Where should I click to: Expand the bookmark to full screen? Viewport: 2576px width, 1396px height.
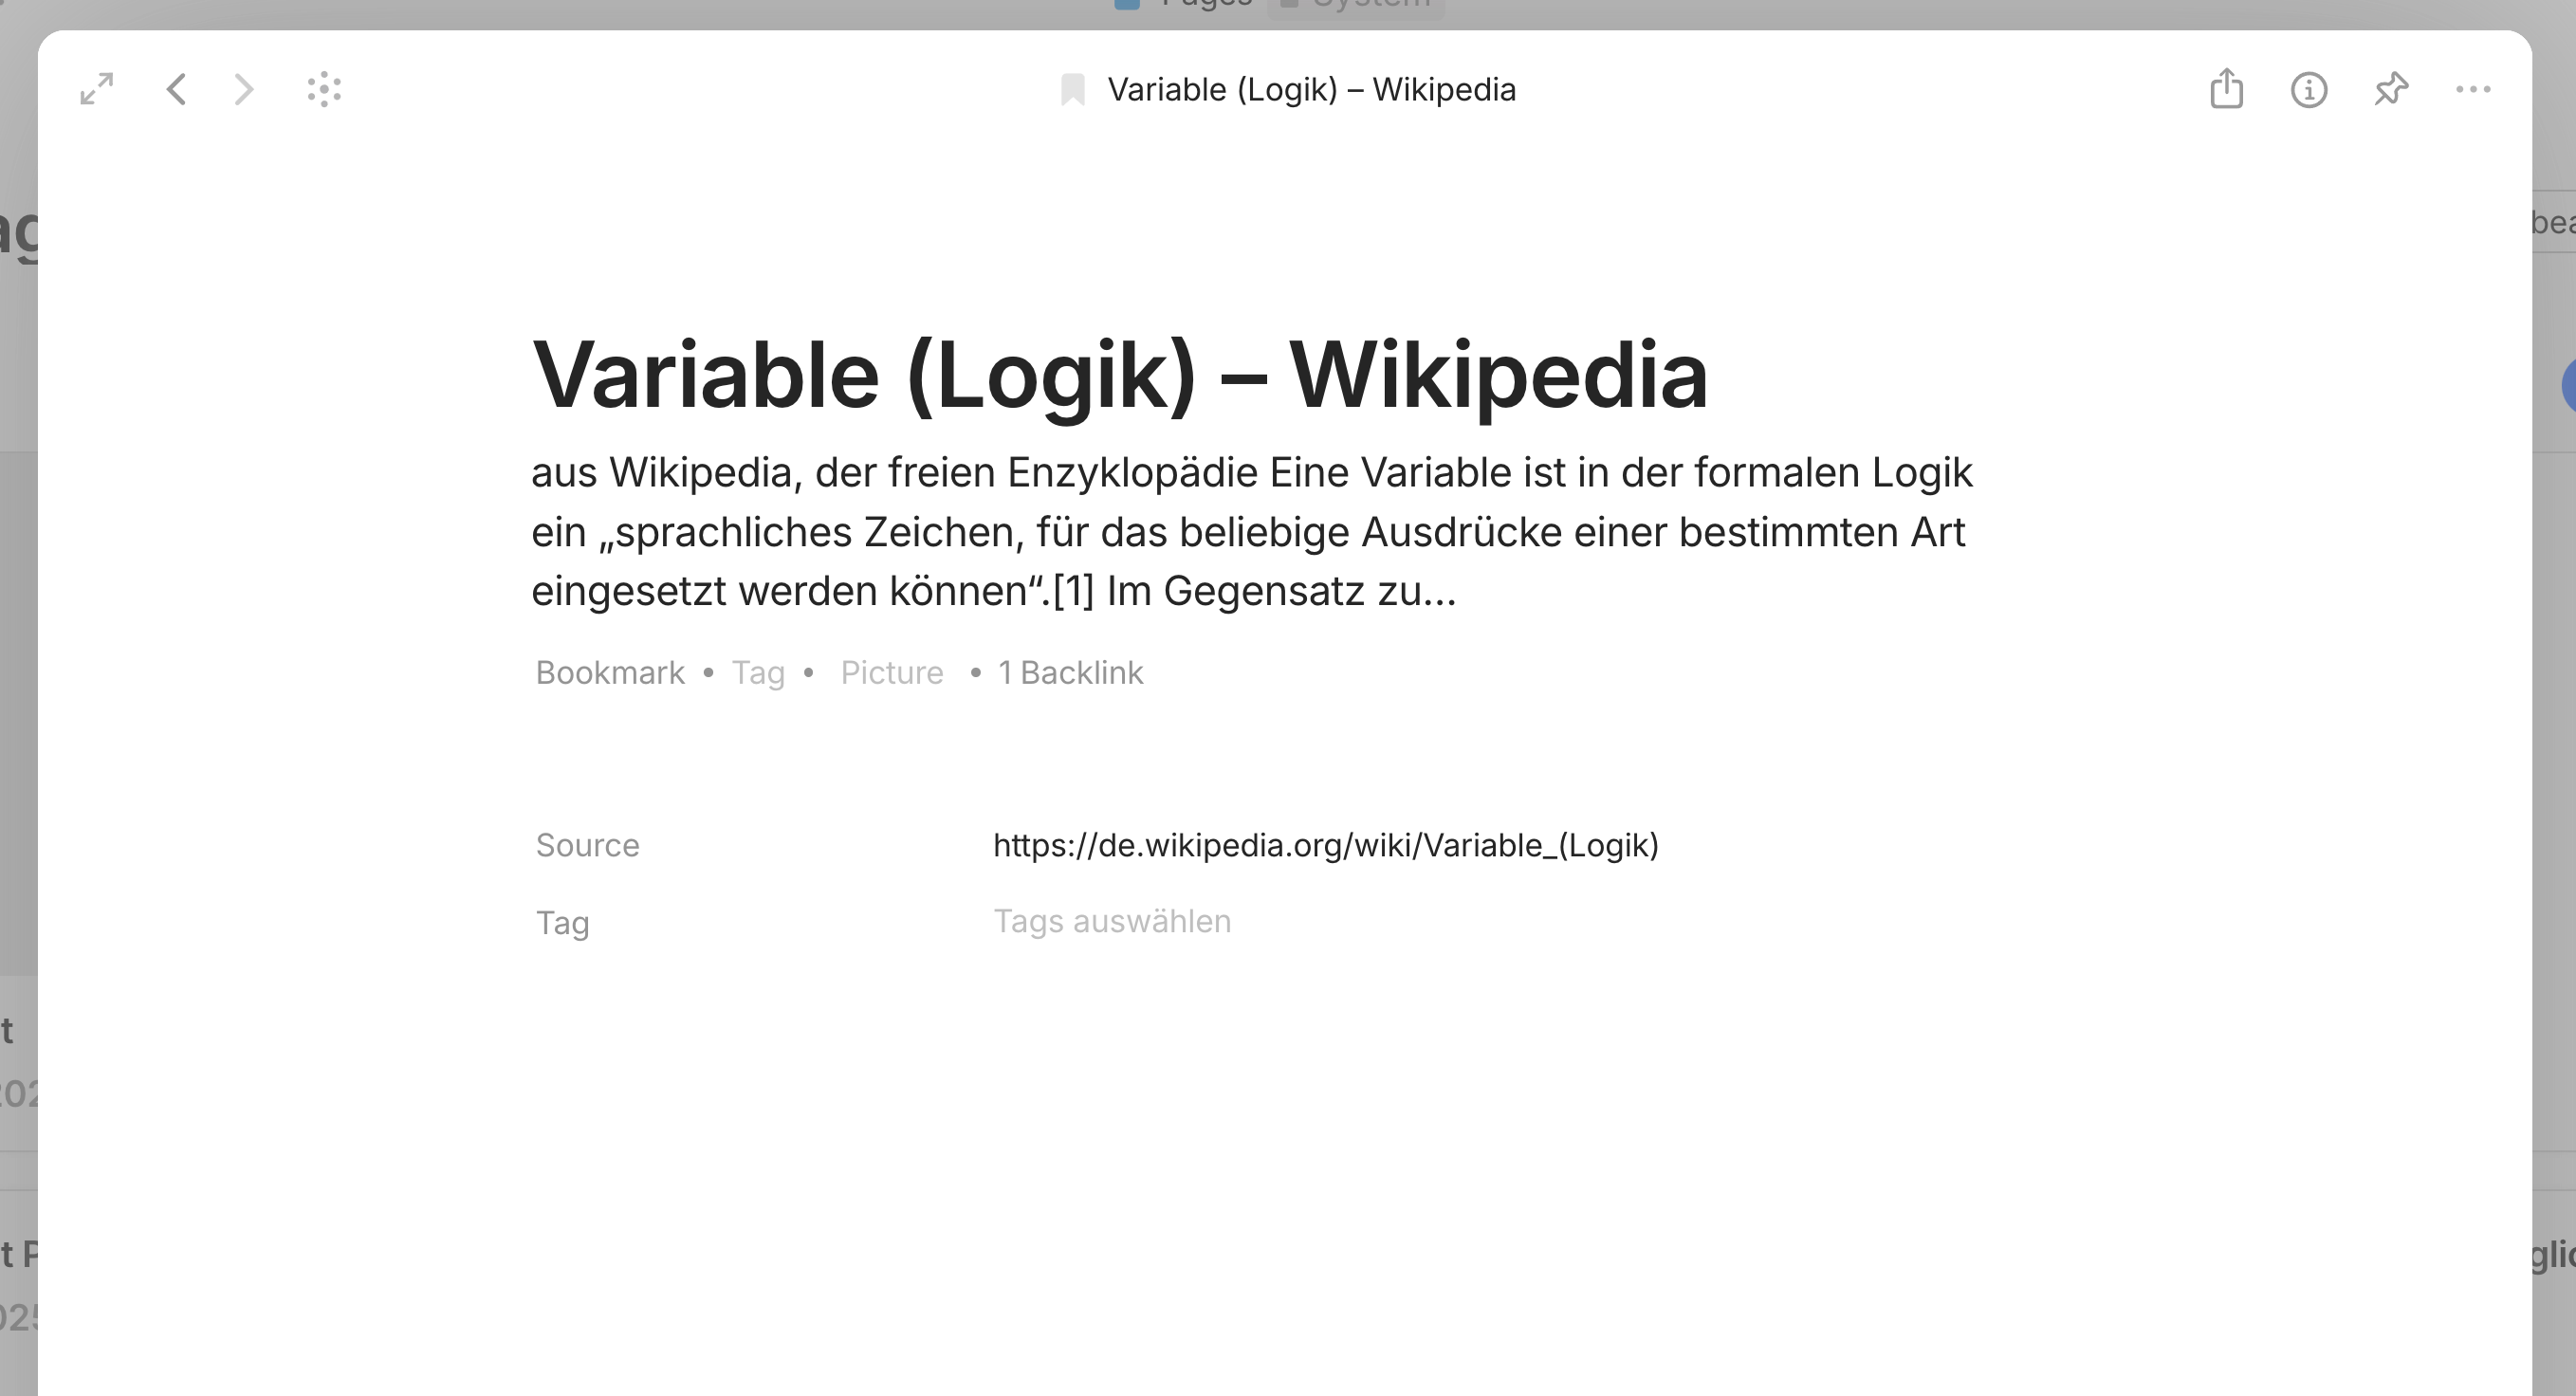(97, 89)
